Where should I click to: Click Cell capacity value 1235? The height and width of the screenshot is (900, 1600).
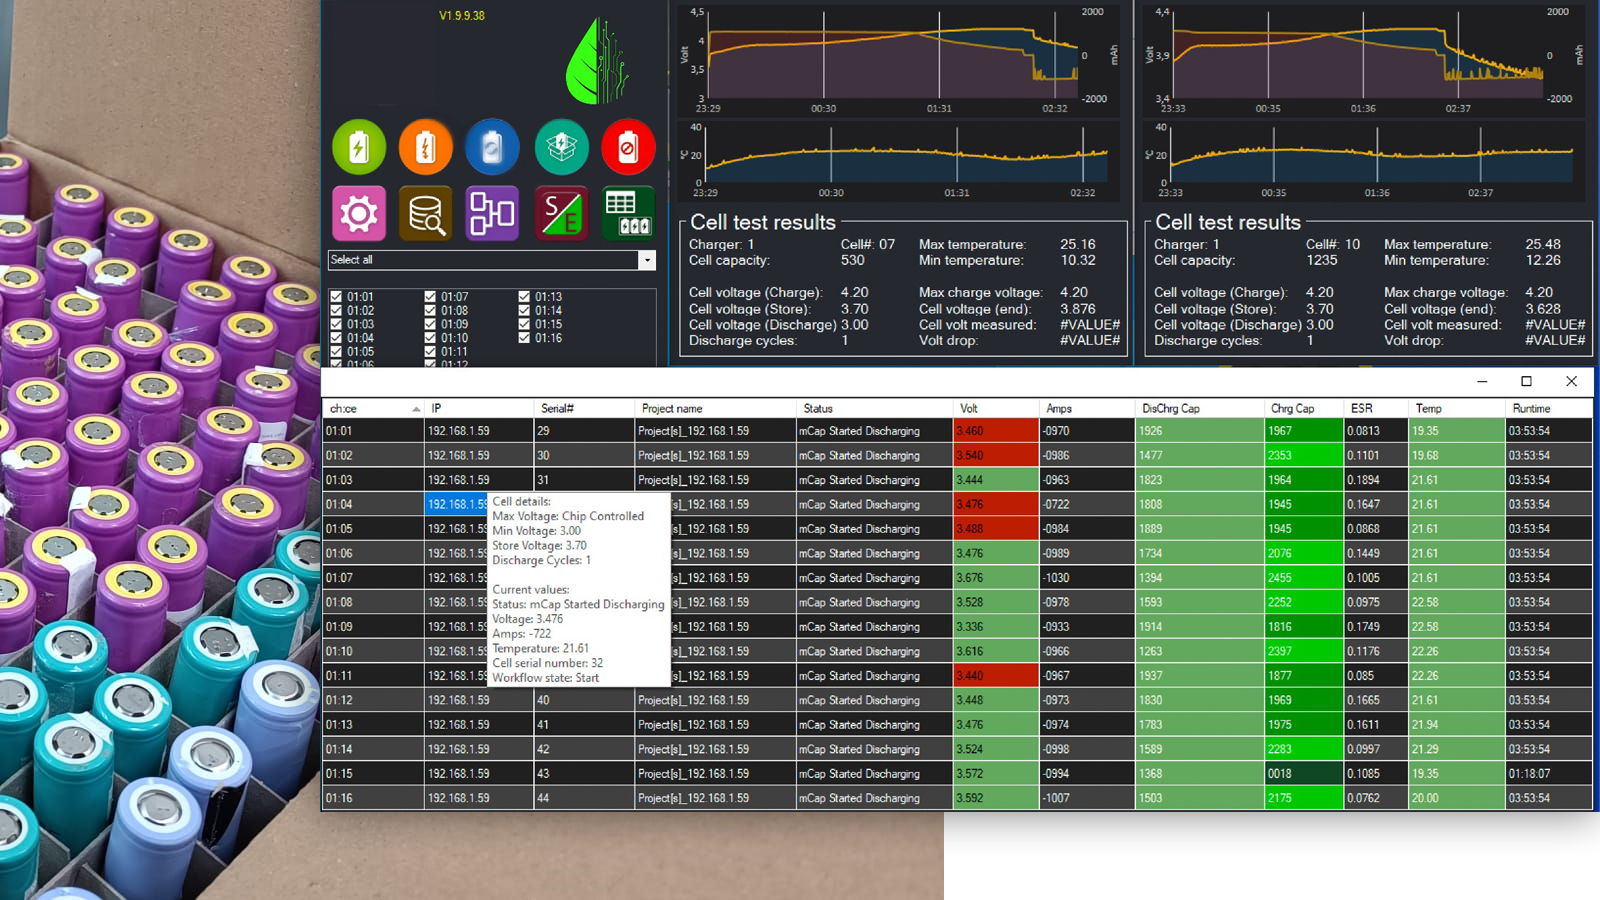pyautogui.click(x=1321, y=260)
